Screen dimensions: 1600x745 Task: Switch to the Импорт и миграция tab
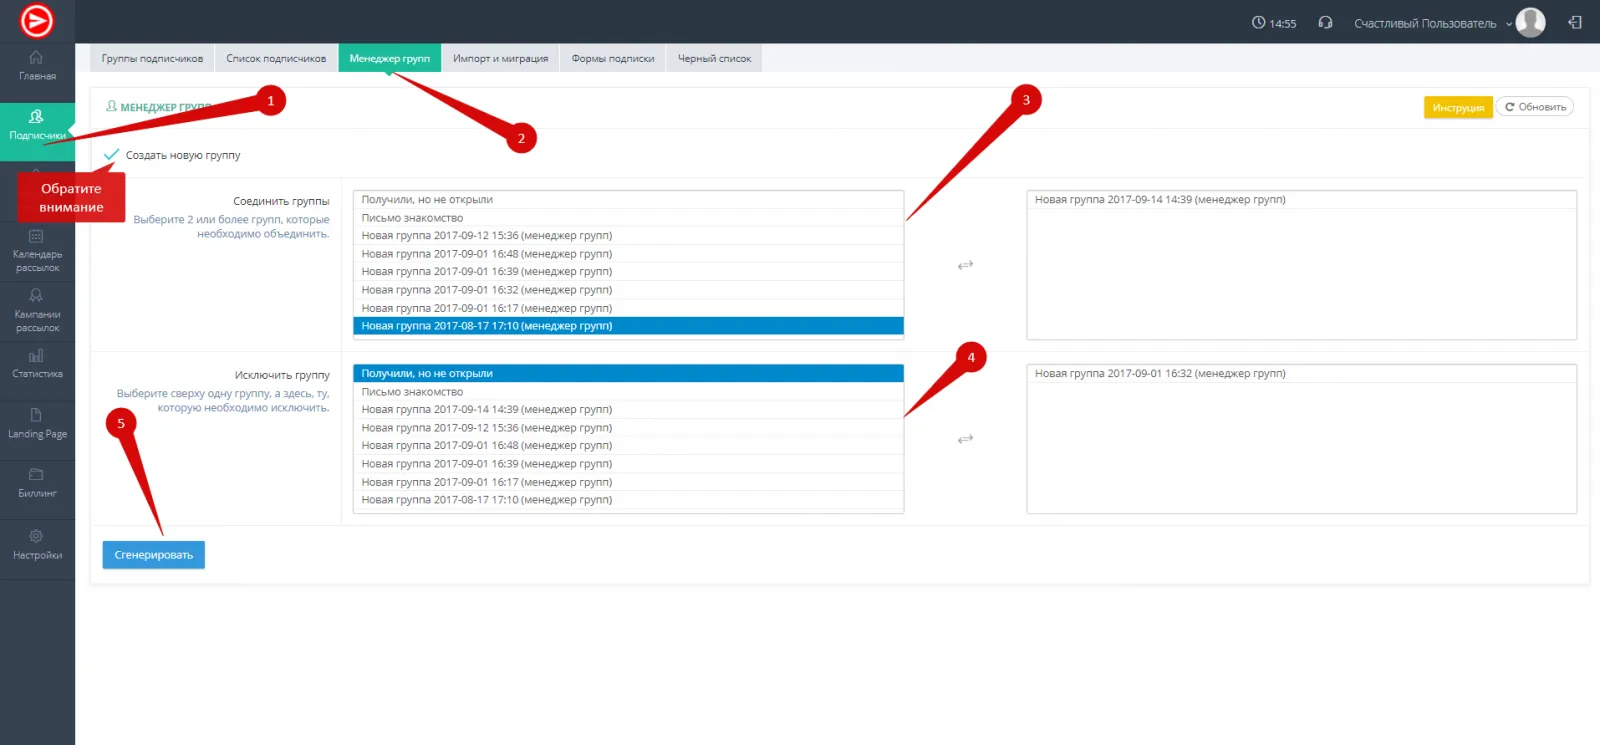(x=500, y=59)
